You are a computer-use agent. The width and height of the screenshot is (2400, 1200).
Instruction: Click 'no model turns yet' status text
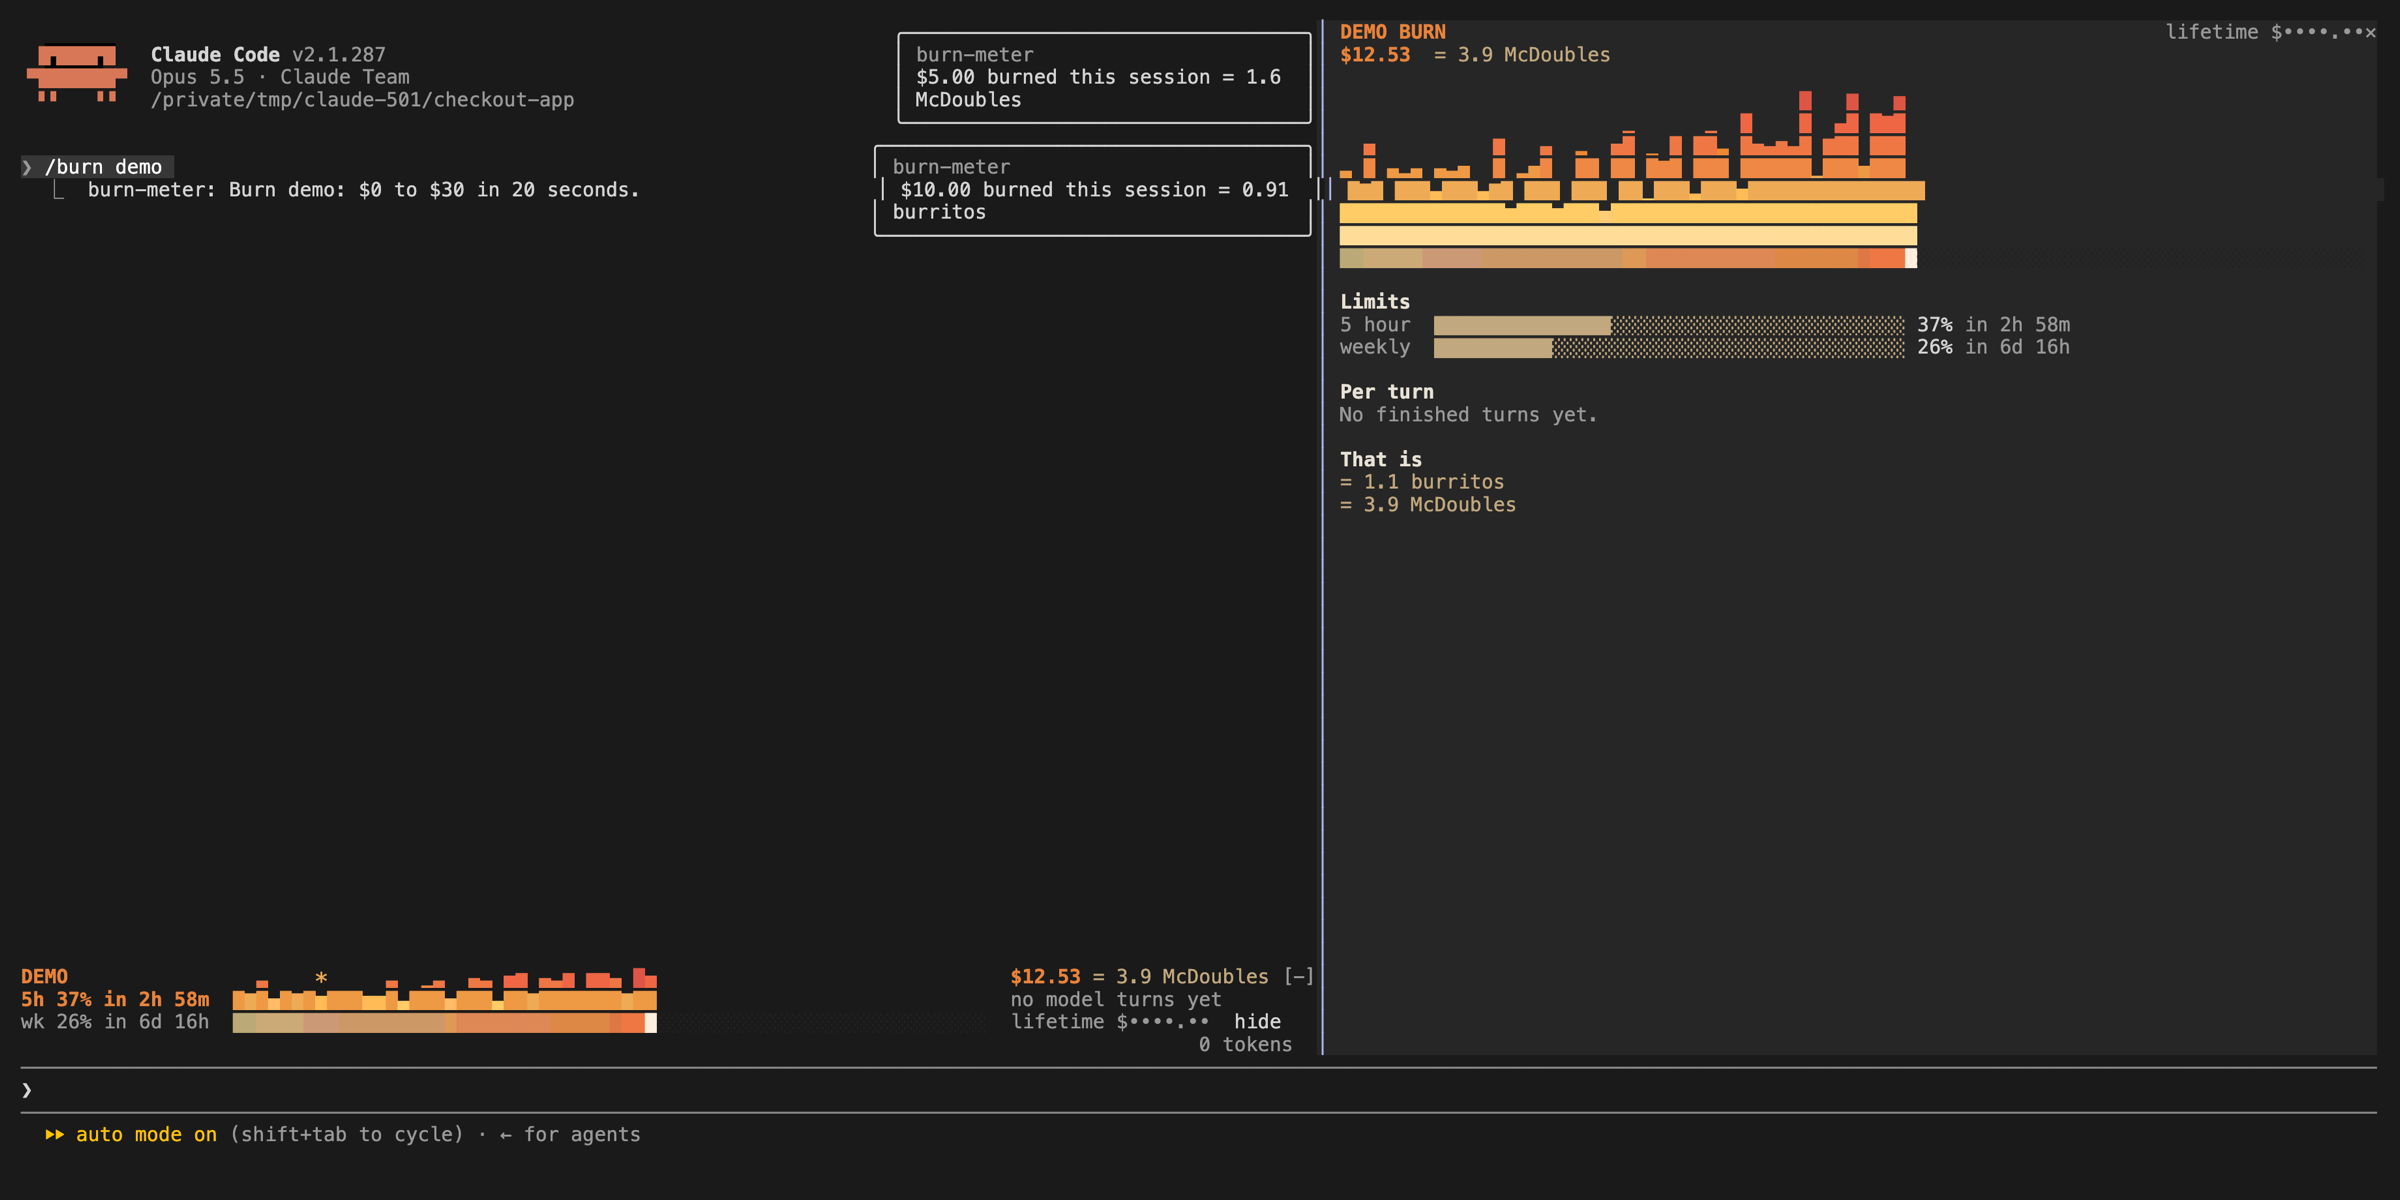point(1116,1000)
